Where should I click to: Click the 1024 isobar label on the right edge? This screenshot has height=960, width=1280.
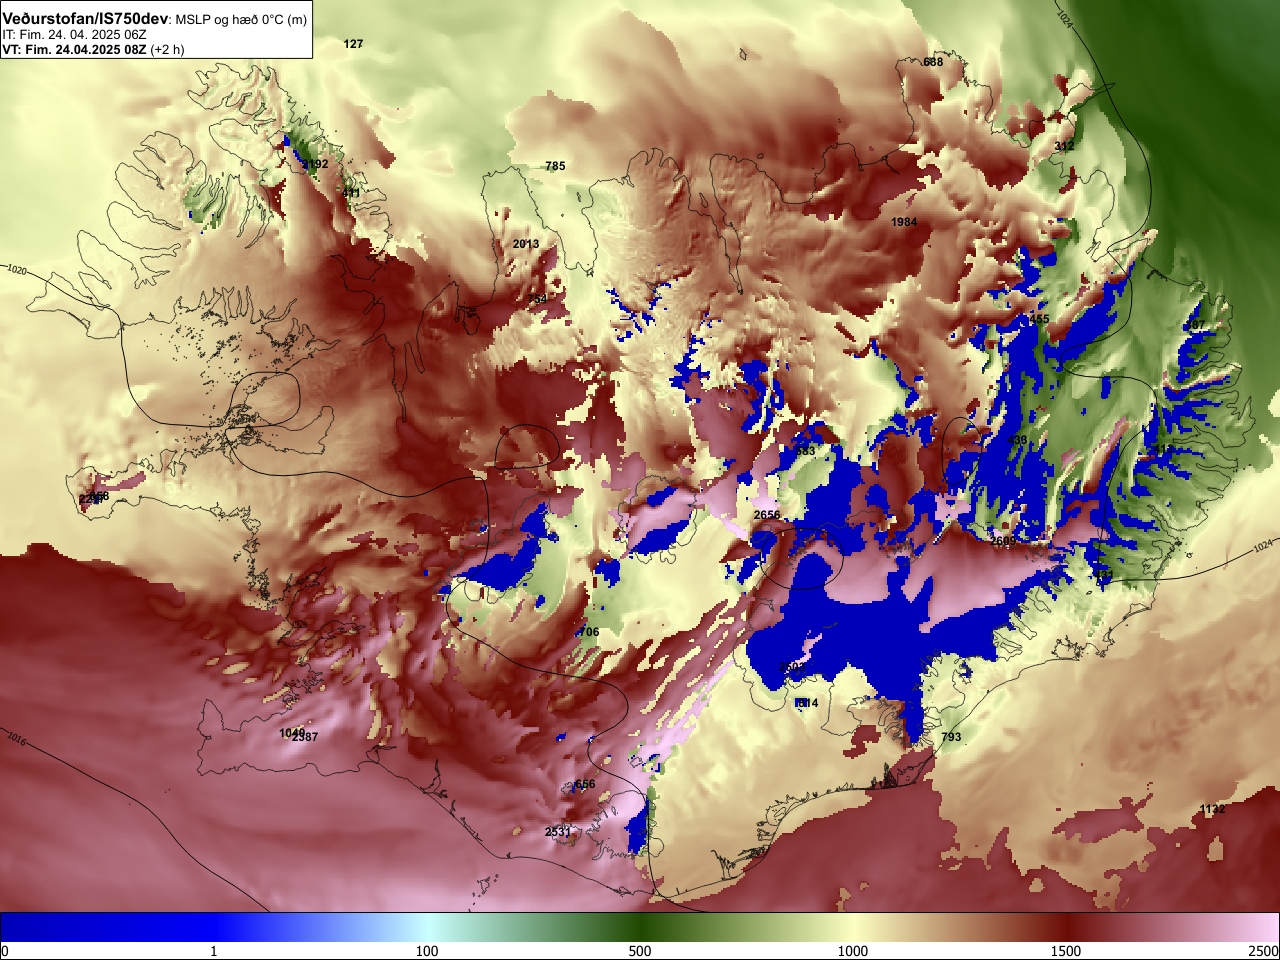tap(1264, 546)
